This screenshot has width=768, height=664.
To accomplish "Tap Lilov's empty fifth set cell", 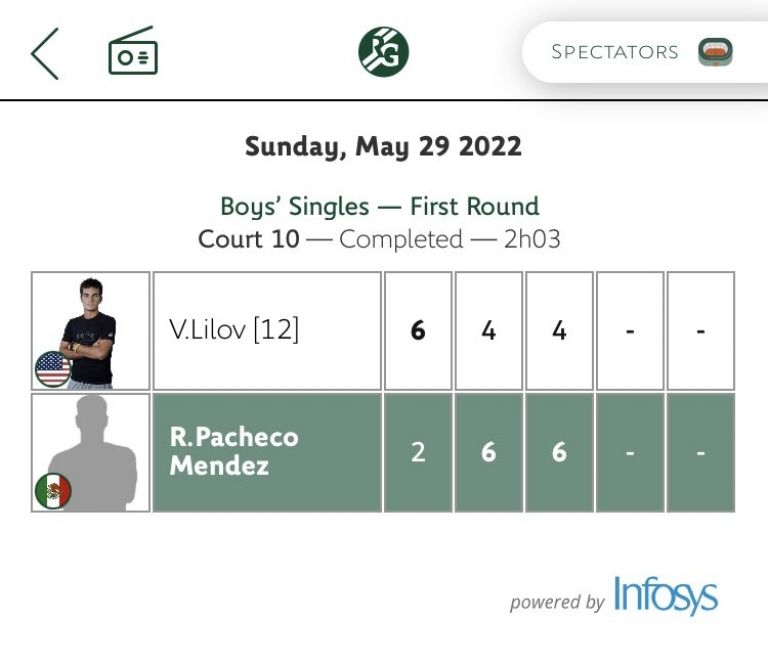I will 701,331.
